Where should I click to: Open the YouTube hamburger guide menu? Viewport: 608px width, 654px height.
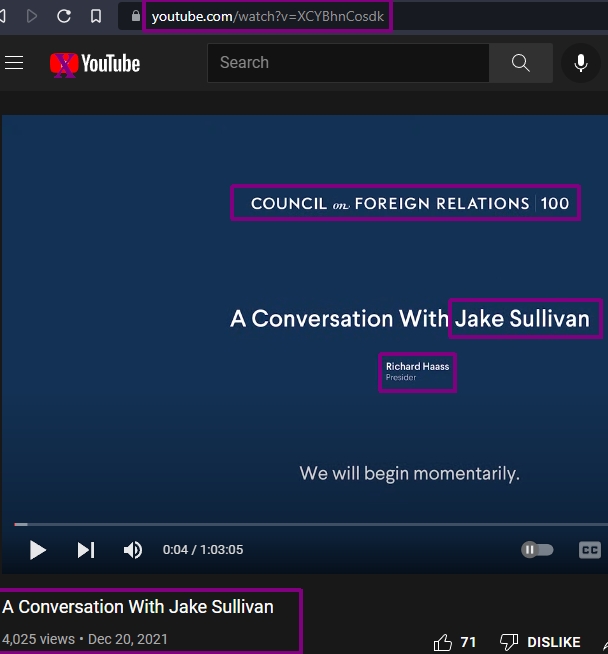(x=14, y=63)
